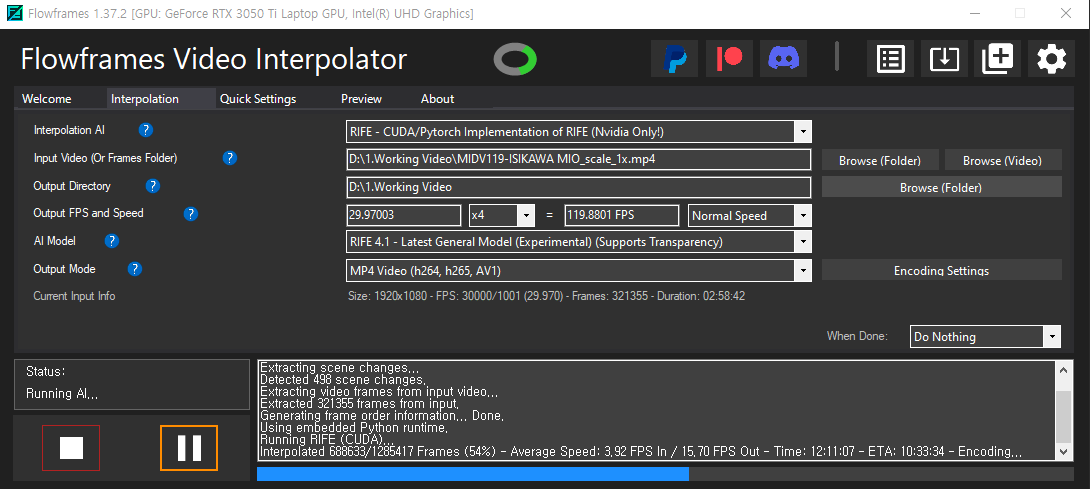The image size is (1090, 489).
Task: Click the log scrollbar up arrow
Action: pos(1063,371)
